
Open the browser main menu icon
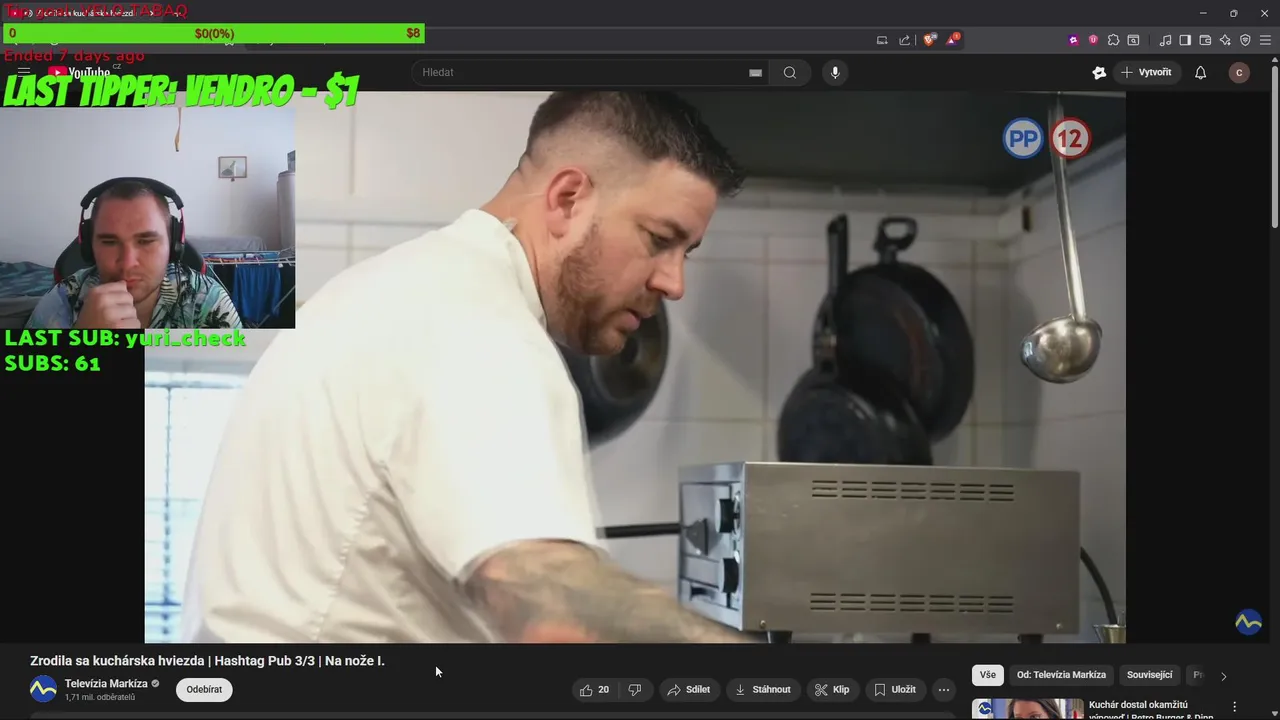[1265, 40]
